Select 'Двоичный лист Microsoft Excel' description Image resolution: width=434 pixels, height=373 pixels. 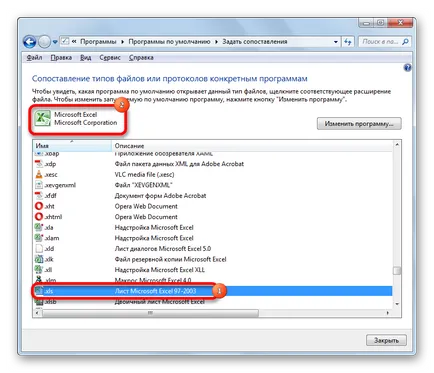click(x=160, y=302)
